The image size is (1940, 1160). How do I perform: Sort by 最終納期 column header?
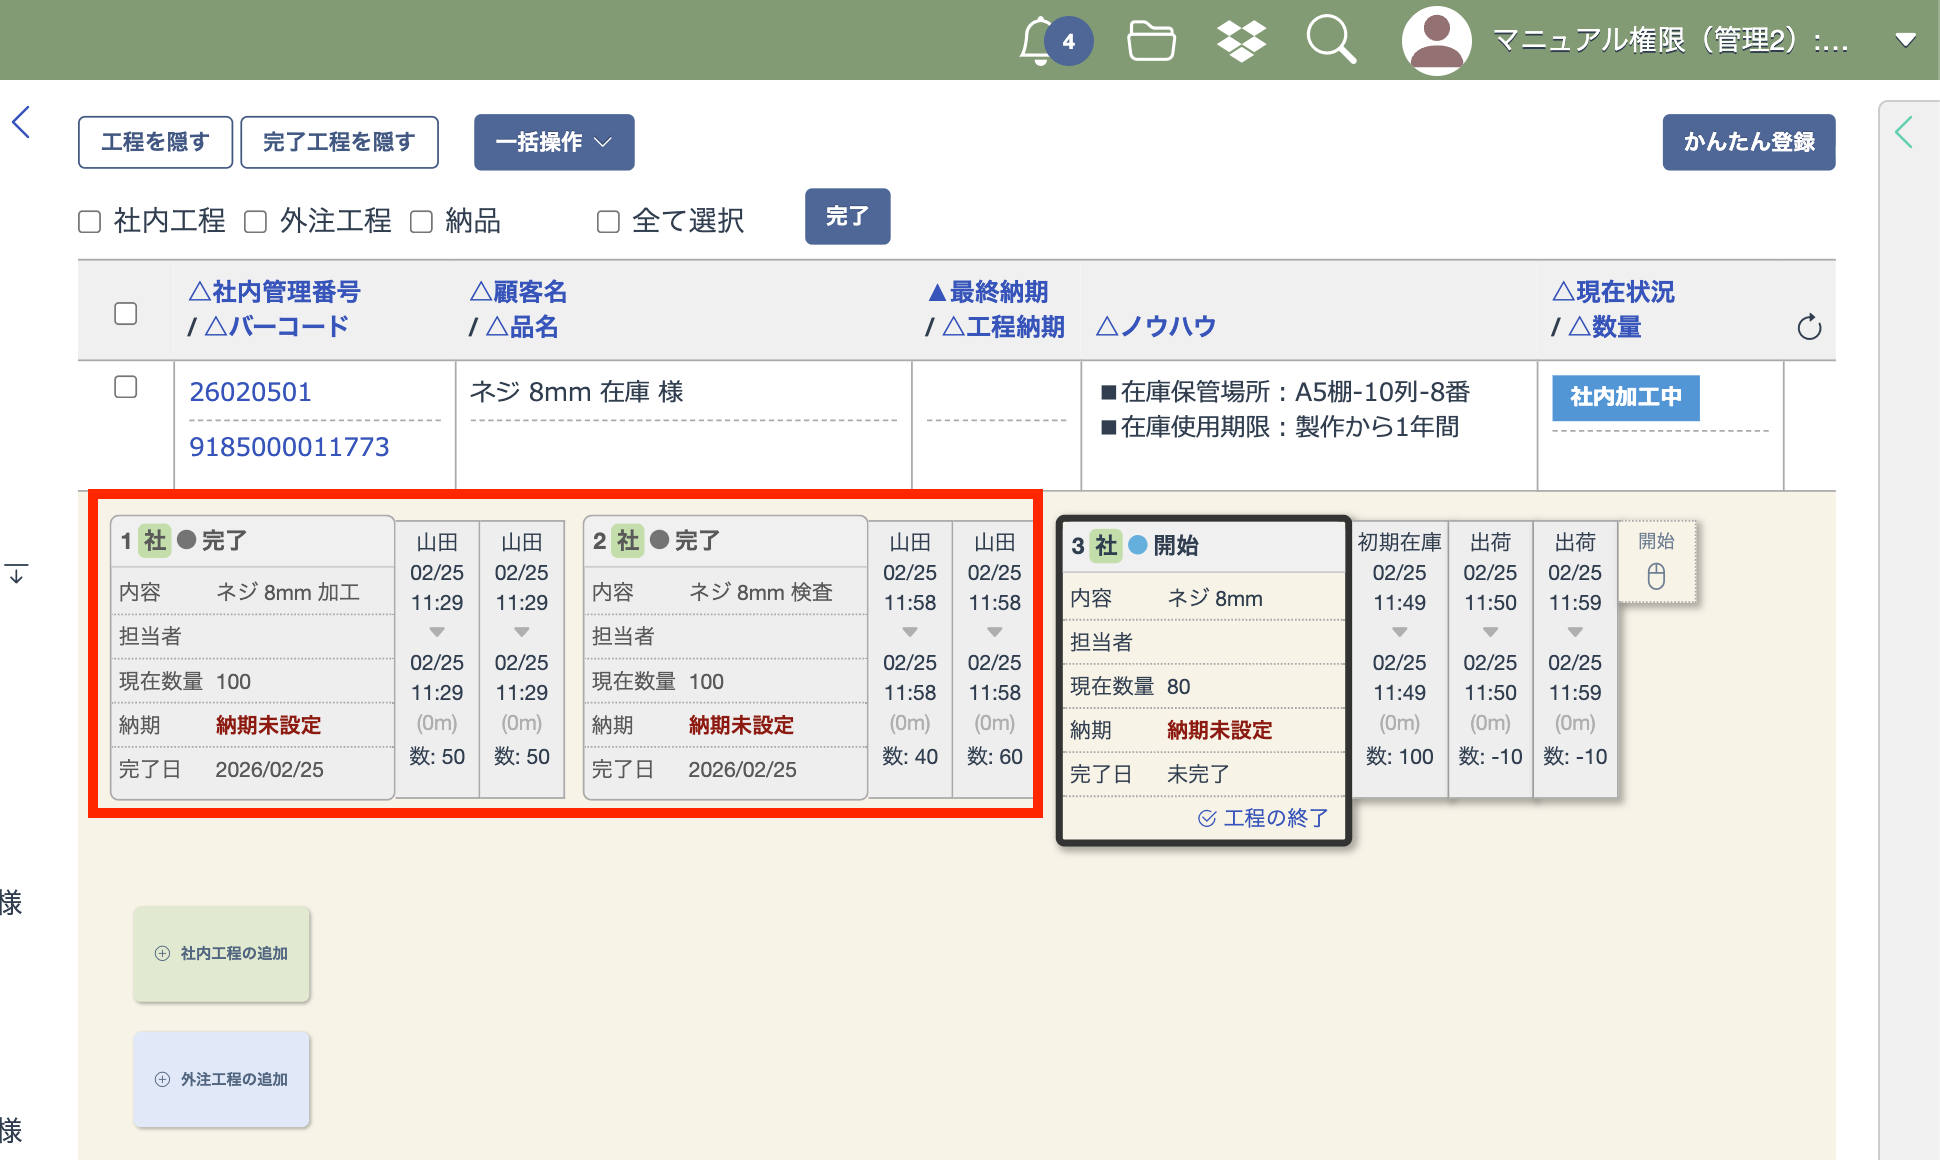[988, 292]
